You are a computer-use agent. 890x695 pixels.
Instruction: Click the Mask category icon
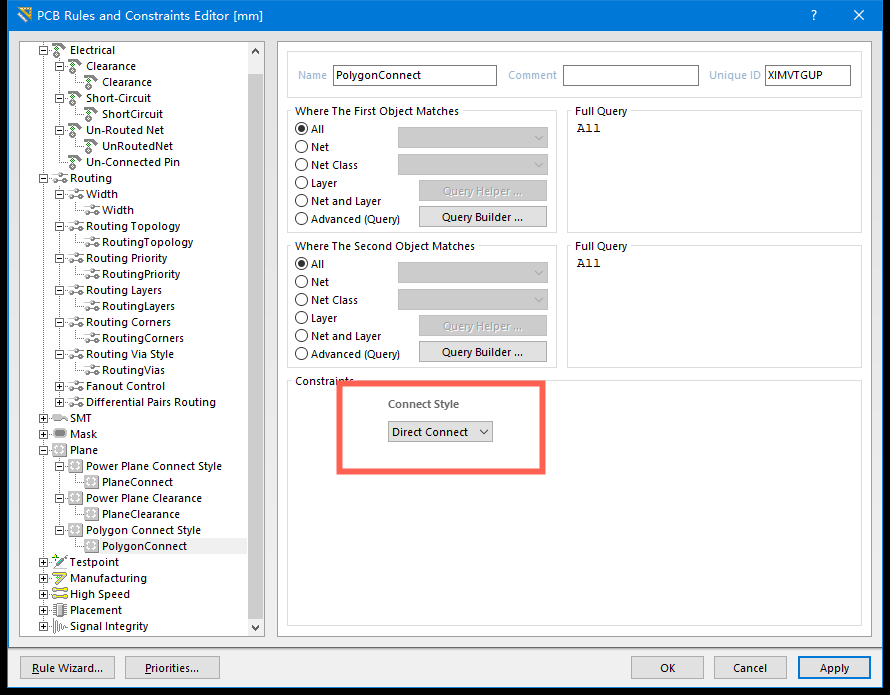(x=59, y=434)
